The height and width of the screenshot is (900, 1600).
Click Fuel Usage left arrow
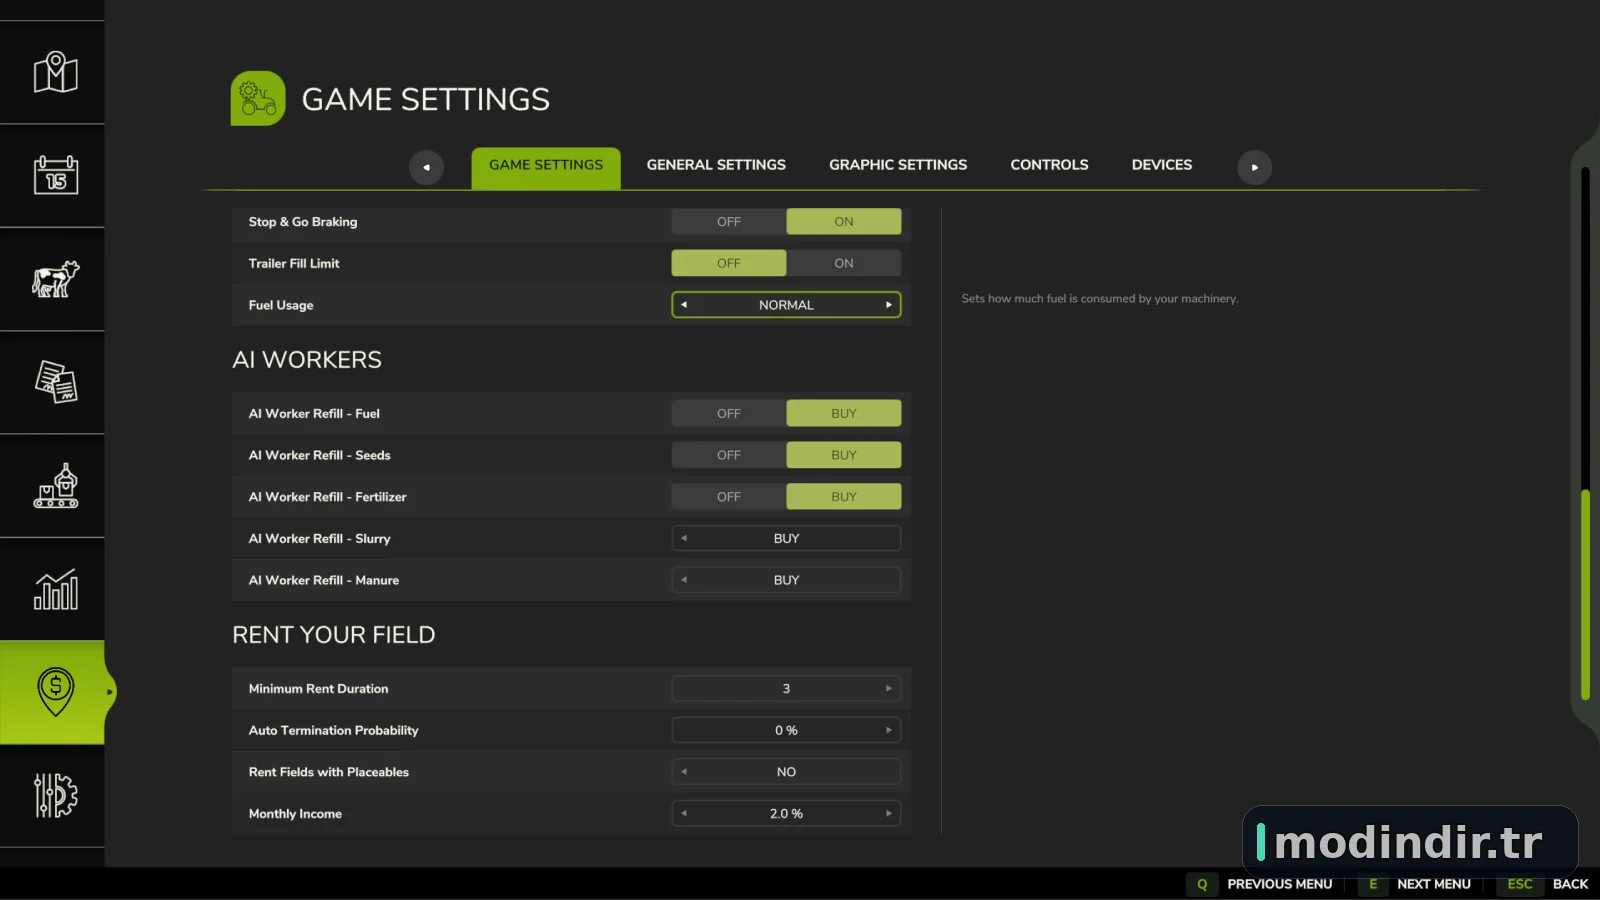[x=684, y=305]
